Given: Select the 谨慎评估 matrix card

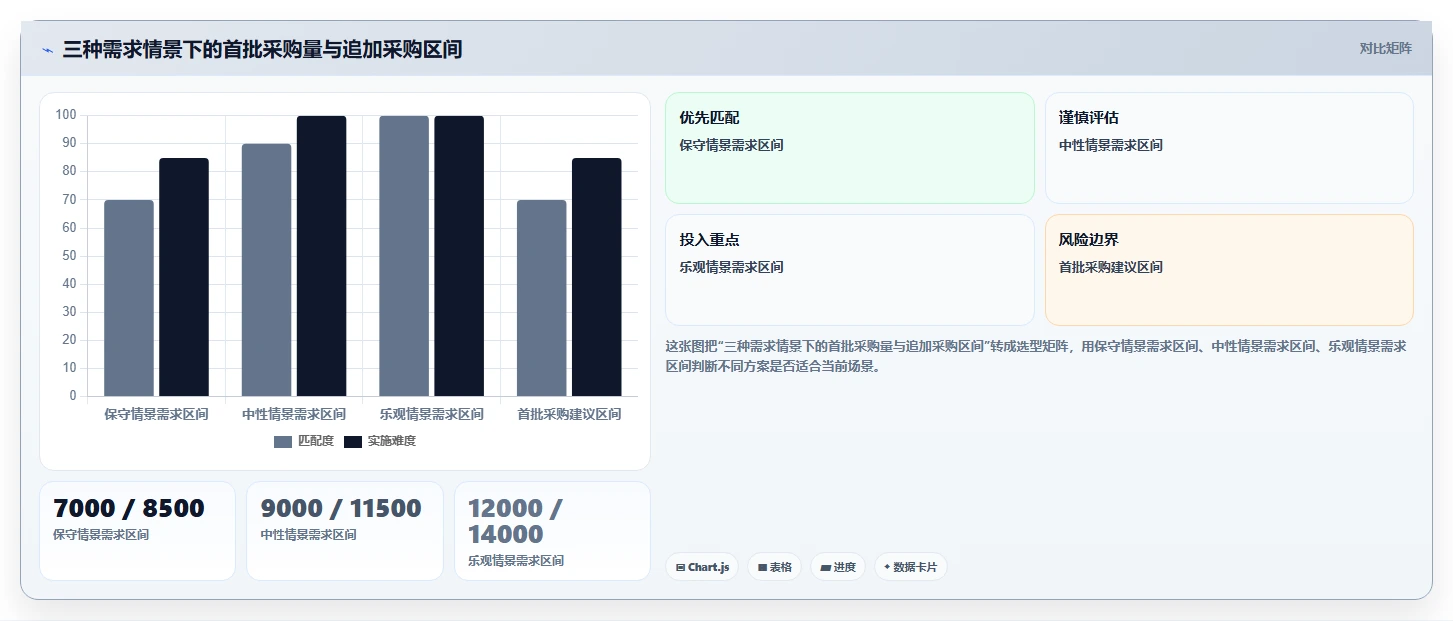Looking at the screenshot, I should [1229, 148].
